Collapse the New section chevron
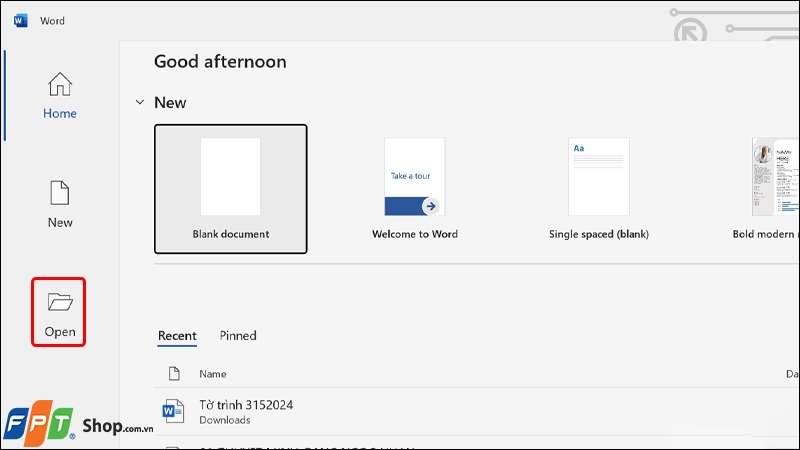This screenshot has width=800, height=450. pyautogui.click(x=139, y=103)
